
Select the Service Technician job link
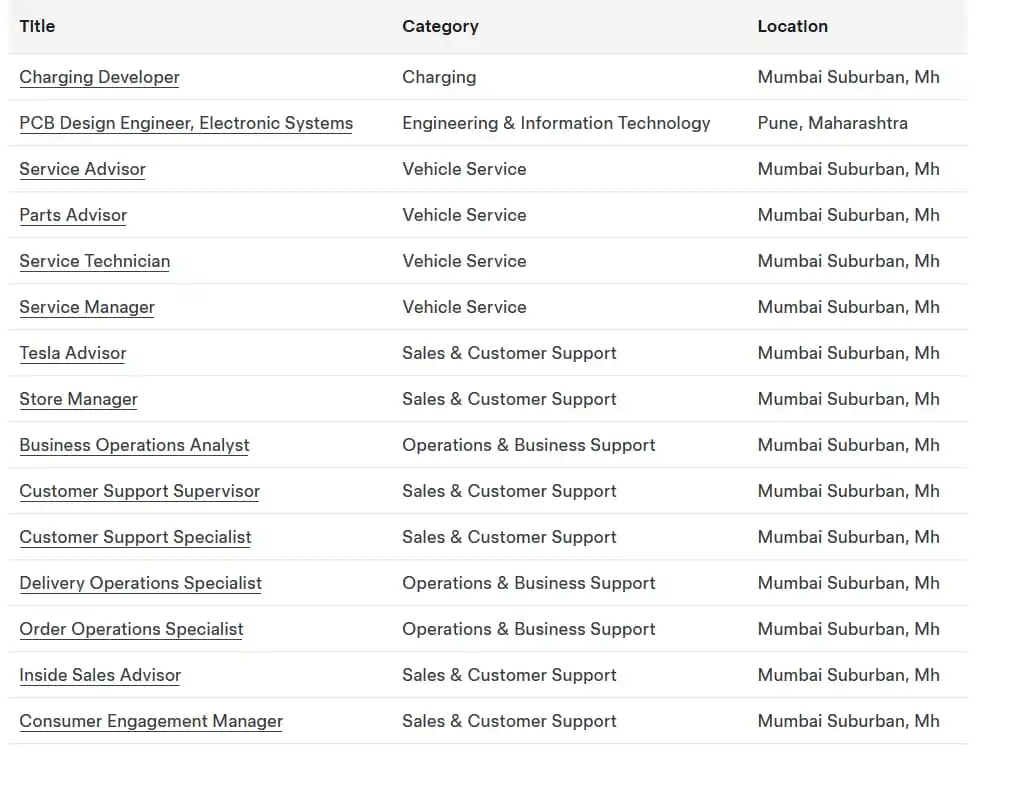tap(94, 261)
